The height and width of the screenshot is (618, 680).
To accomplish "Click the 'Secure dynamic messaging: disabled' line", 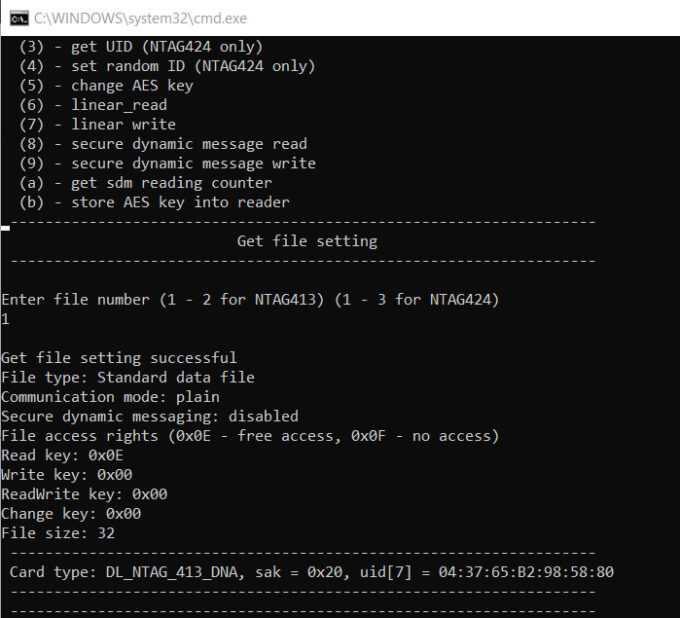I will click(x=150, y=416).
